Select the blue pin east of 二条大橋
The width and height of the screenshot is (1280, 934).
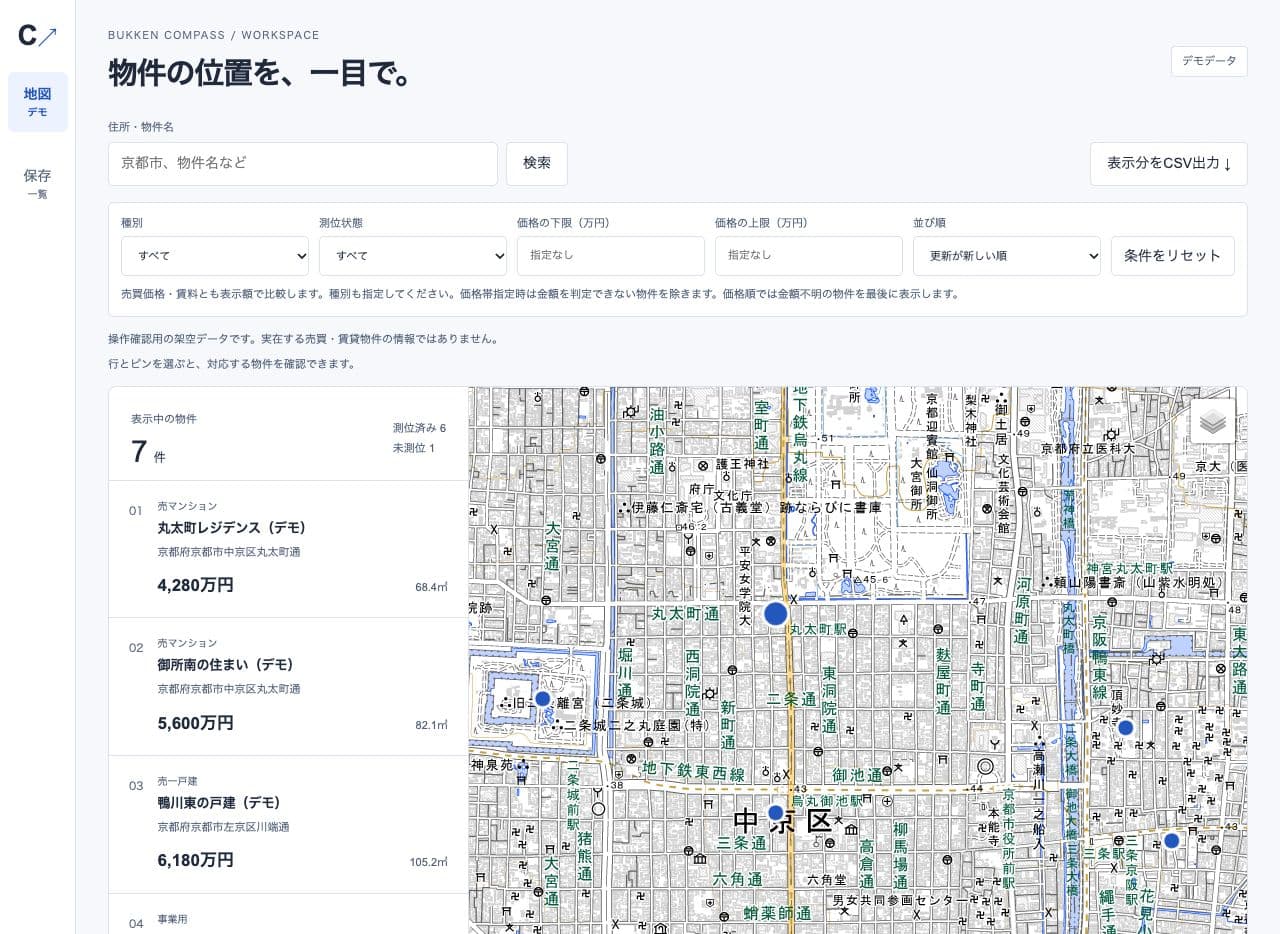1125,728
